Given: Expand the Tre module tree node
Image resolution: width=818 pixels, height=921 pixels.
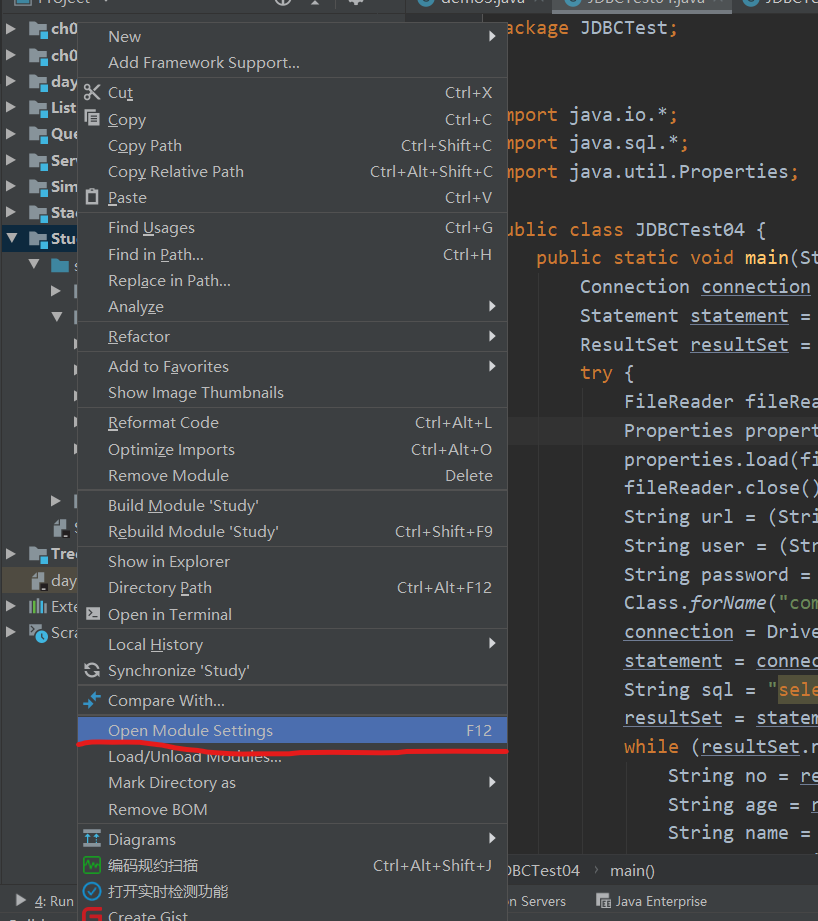Looking at the screenshot, I should [x=11, y=553].
